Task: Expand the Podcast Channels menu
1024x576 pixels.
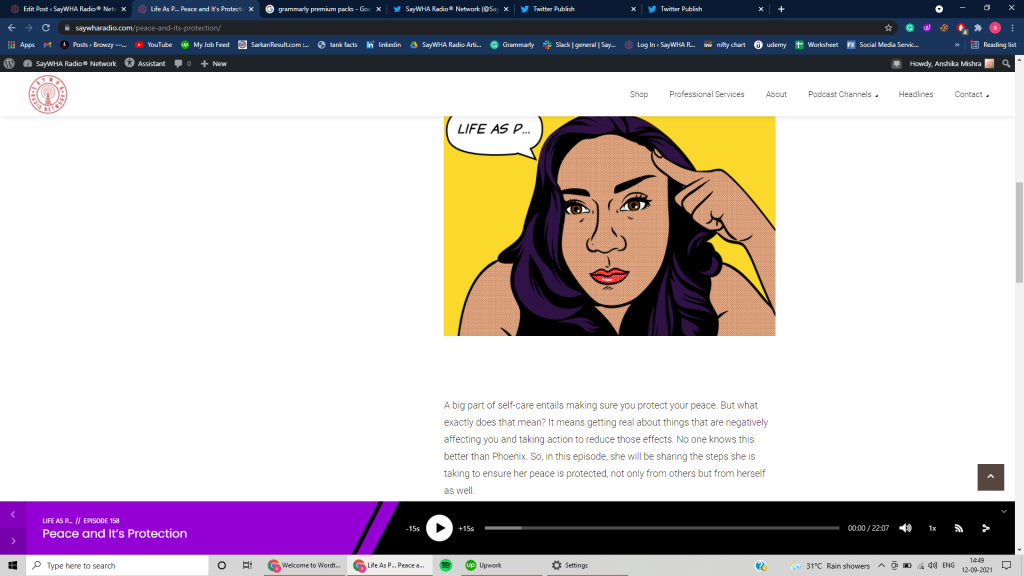Action: 842,94
